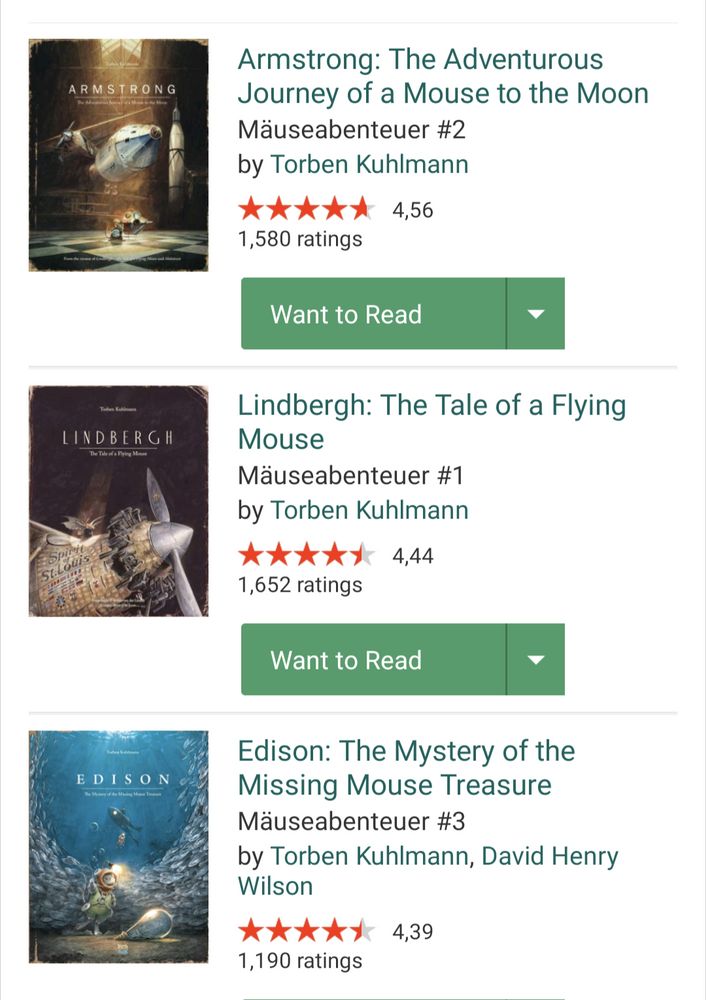This screenshot has height=1000, width=706.
Task: Expand shelf dropdown arrow for Armstrong
Action: [x=536, y=314]
